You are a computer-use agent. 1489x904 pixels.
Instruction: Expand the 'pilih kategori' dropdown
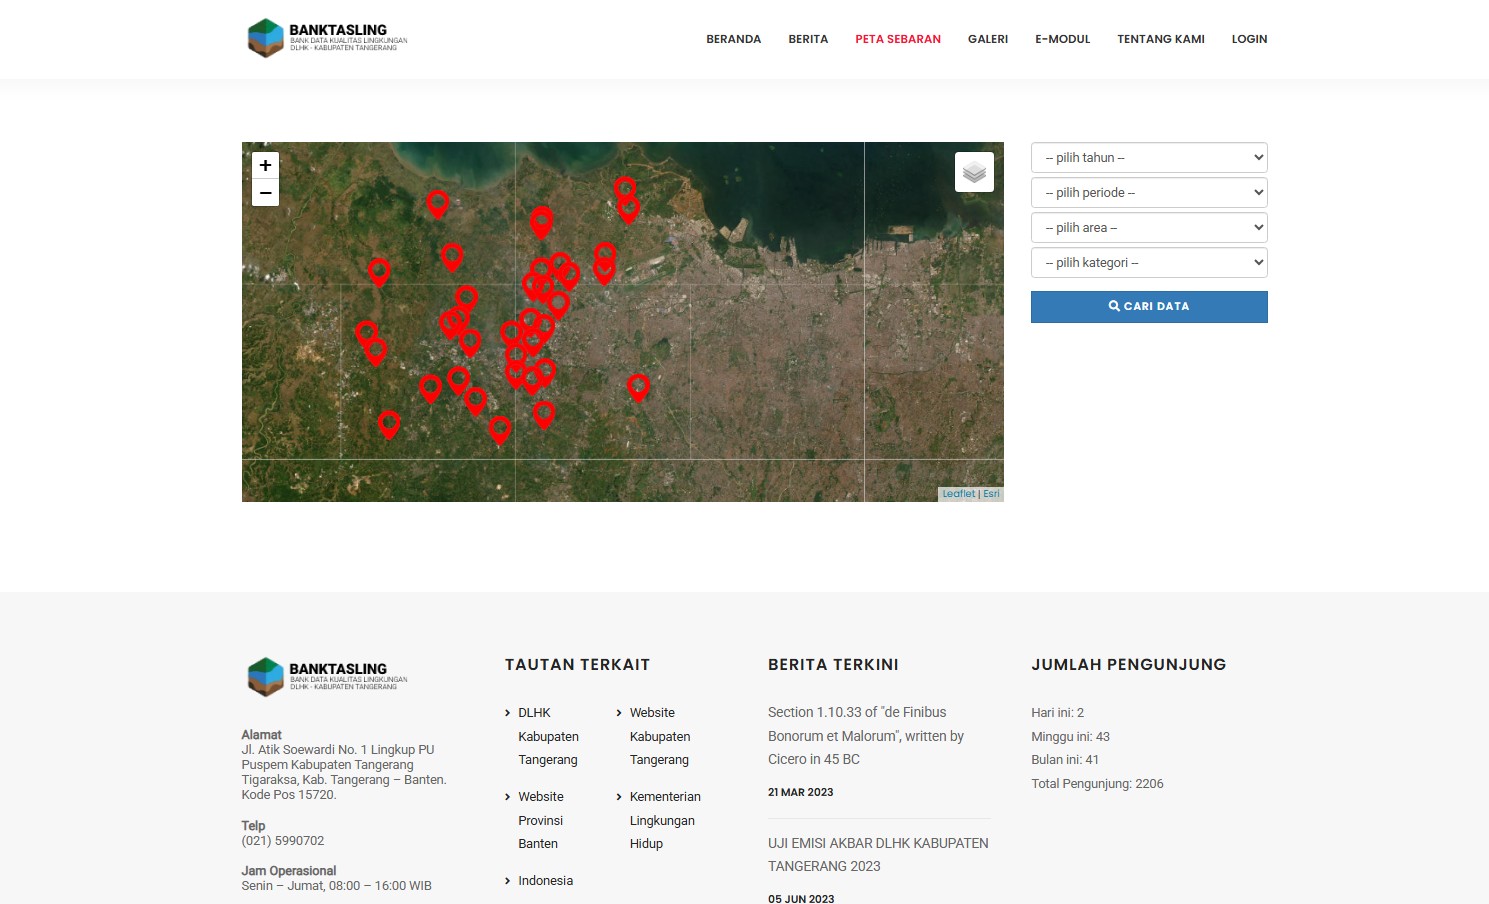click(x=1149, y=263)
